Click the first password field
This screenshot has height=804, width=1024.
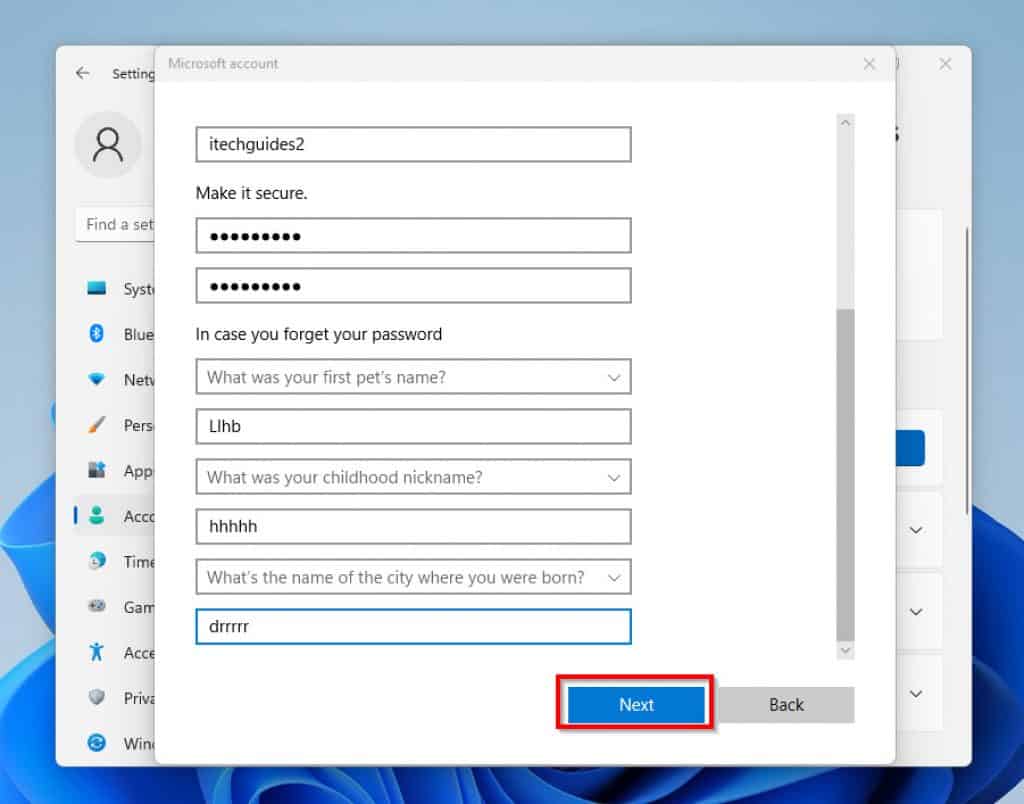click(x=413, y=236)
